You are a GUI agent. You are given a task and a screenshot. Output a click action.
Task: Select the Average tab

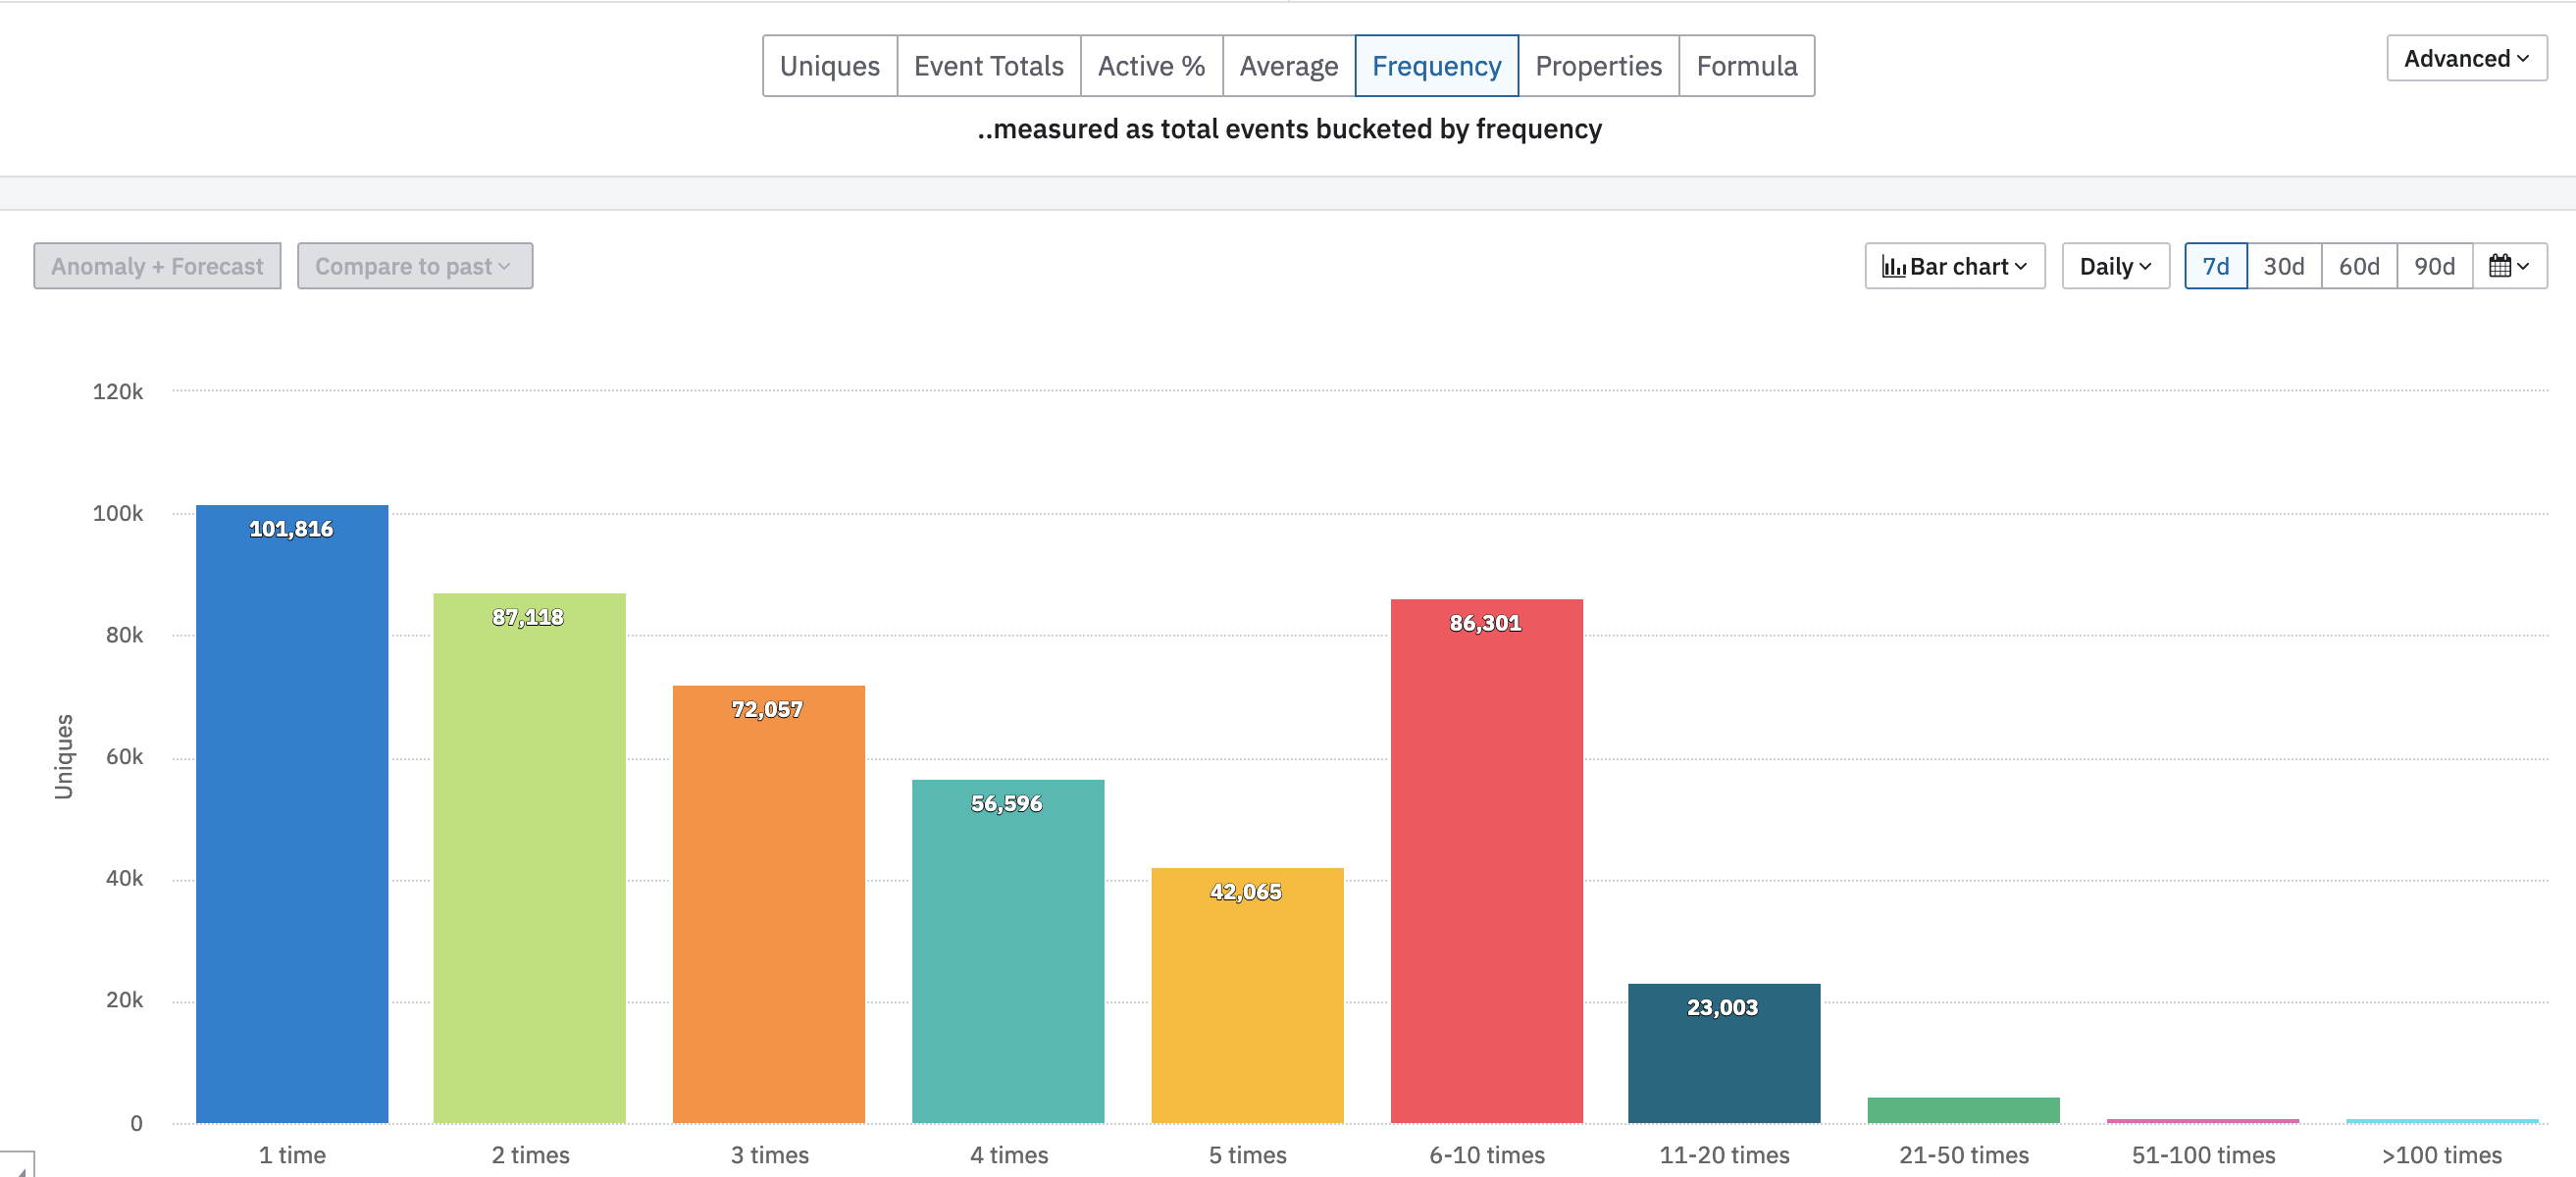tap(1288, 66)
